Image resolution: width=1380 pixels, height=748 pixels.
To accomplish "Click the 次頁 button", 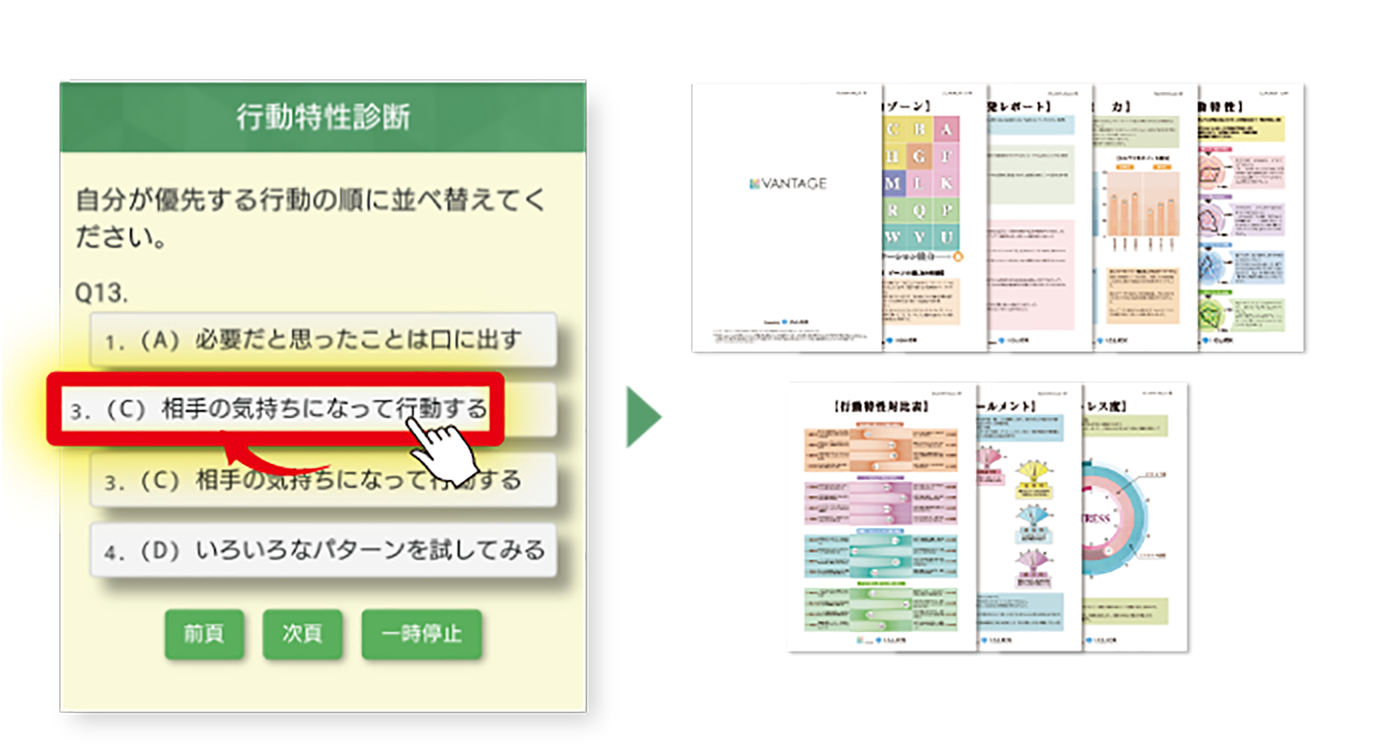I will click(x=302, y=634).
